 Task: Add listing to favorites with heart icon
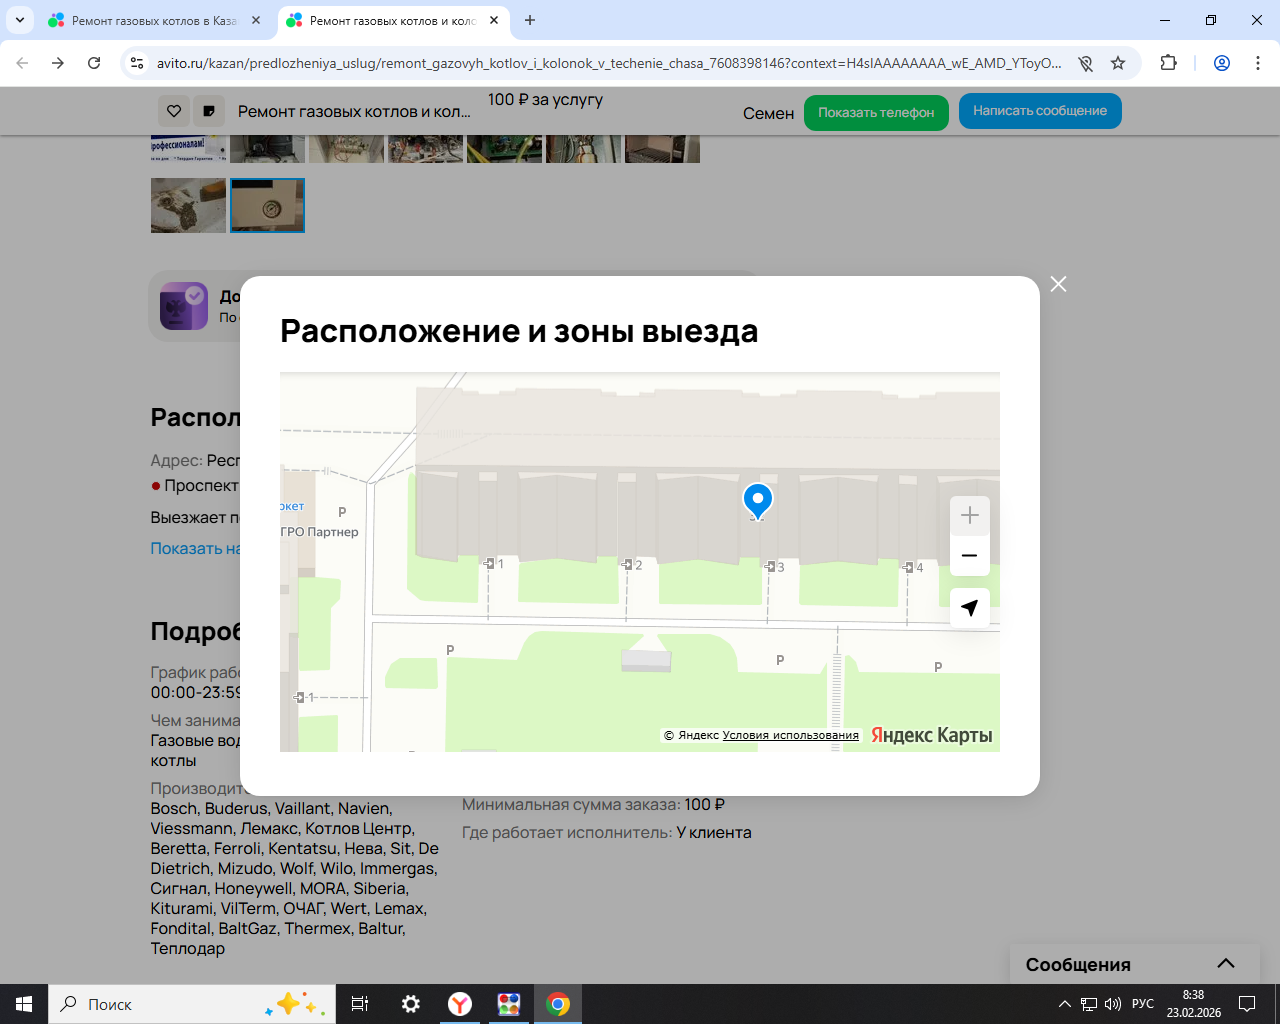[x=174, y=111]
